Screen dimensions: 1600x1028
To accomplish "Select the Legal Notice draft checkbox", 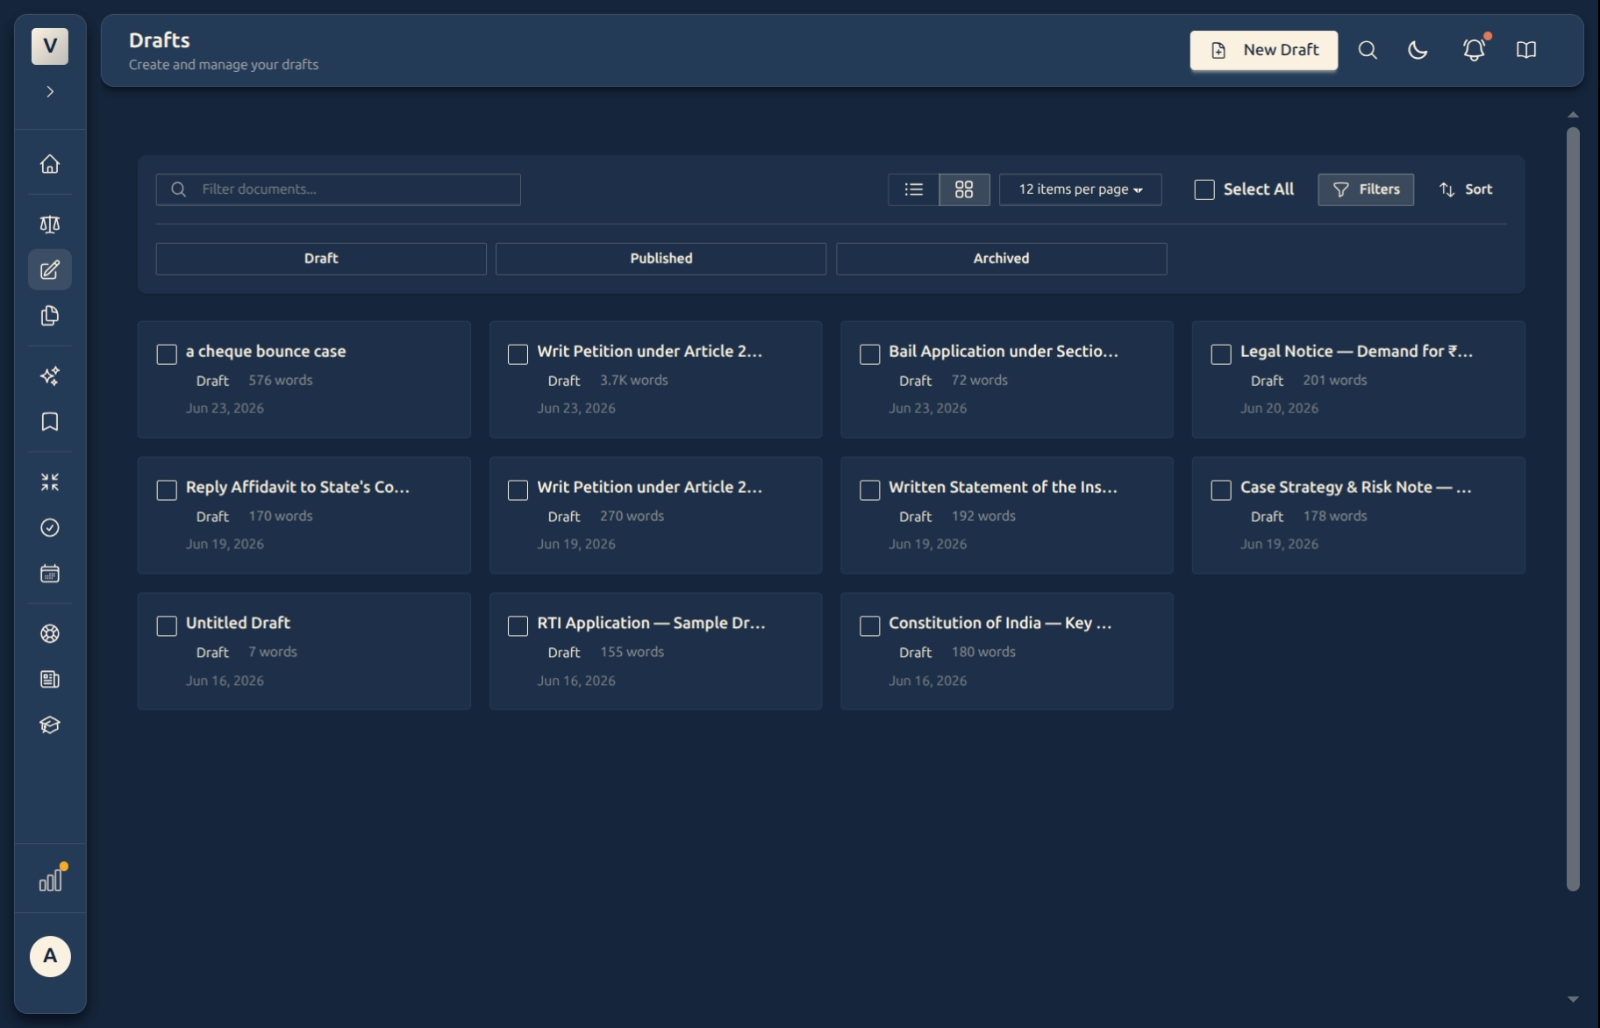I will [1221, 355].
